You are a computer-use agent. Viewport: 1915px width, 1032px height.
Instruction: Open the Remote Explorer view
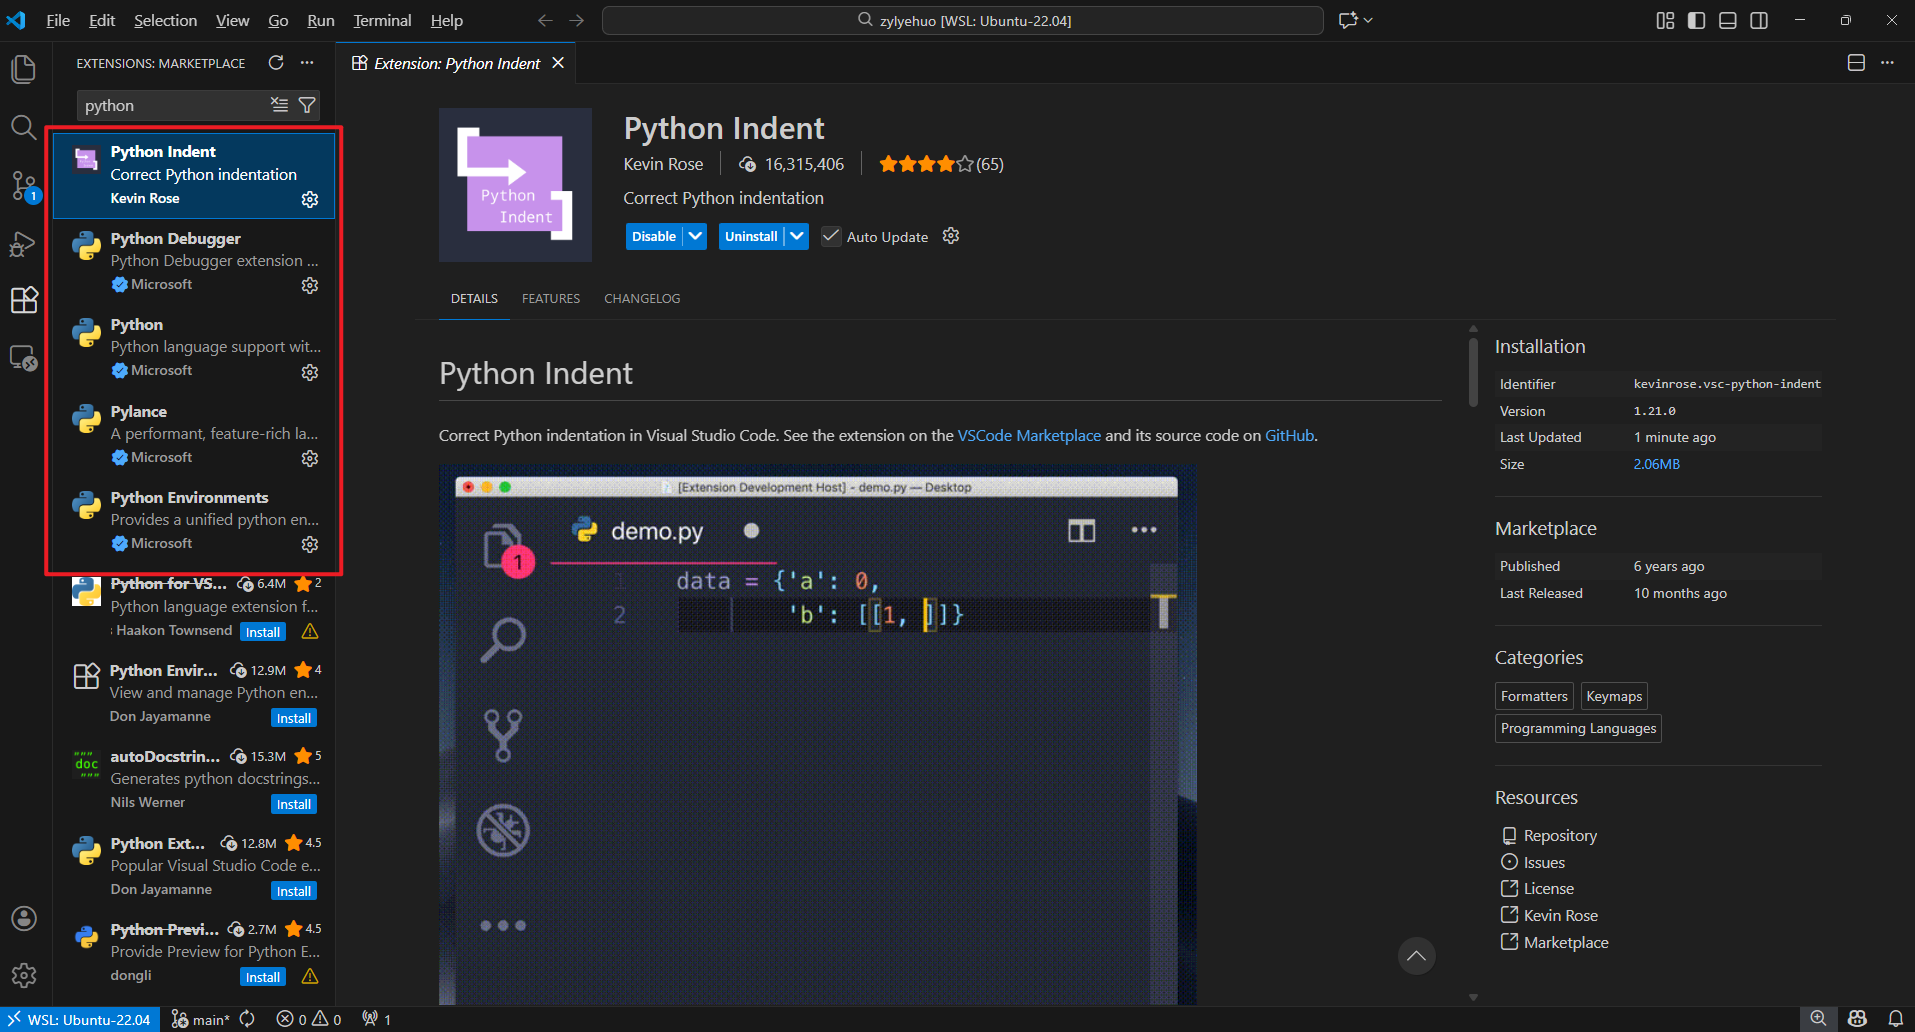24,358
